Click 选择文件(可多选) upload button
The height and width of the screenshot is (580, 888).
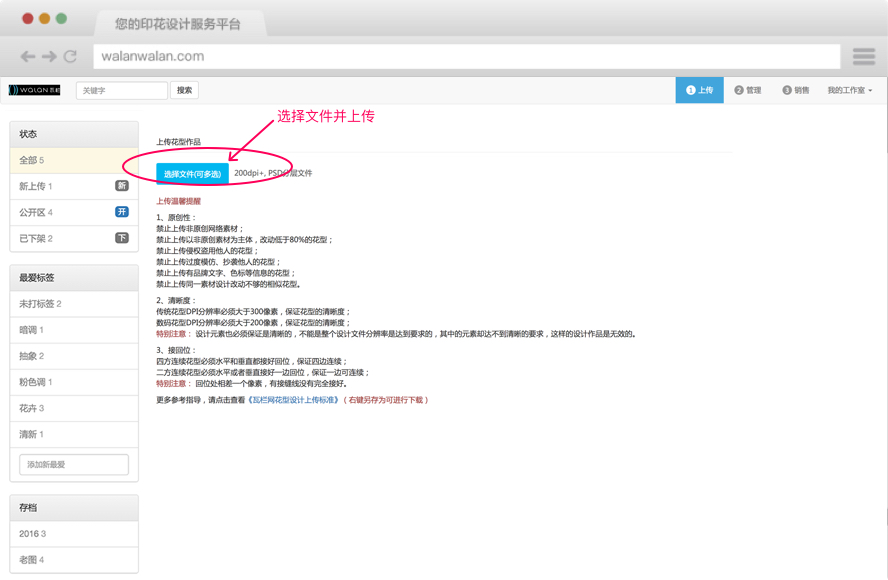[x=192, y=174]
